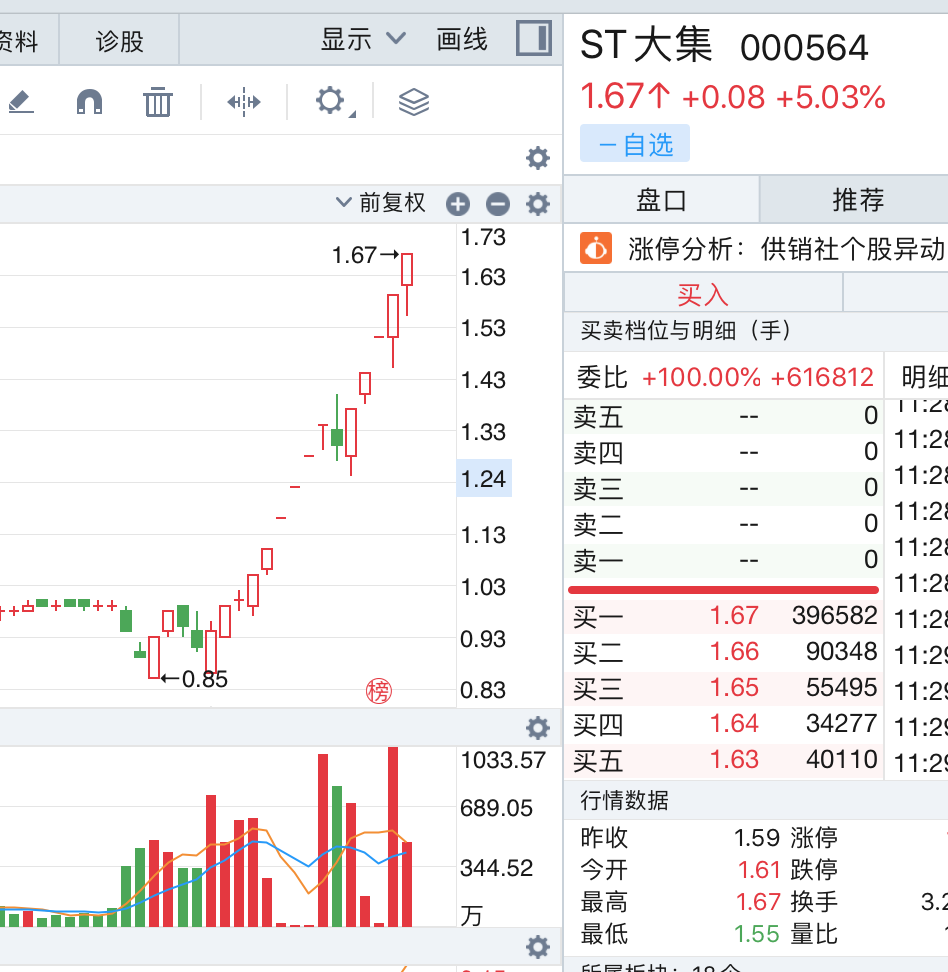Click the current price 1.67 header
948x972 pixels.
(x=625, y=97)
